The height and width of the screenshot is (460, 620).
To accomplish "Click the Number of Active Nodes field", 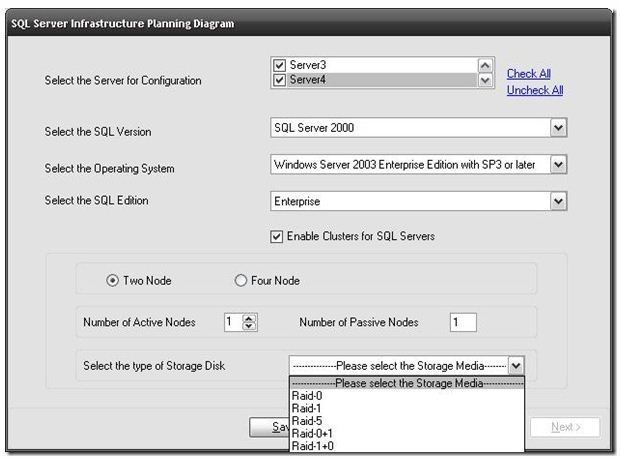I will pos(234,322).
